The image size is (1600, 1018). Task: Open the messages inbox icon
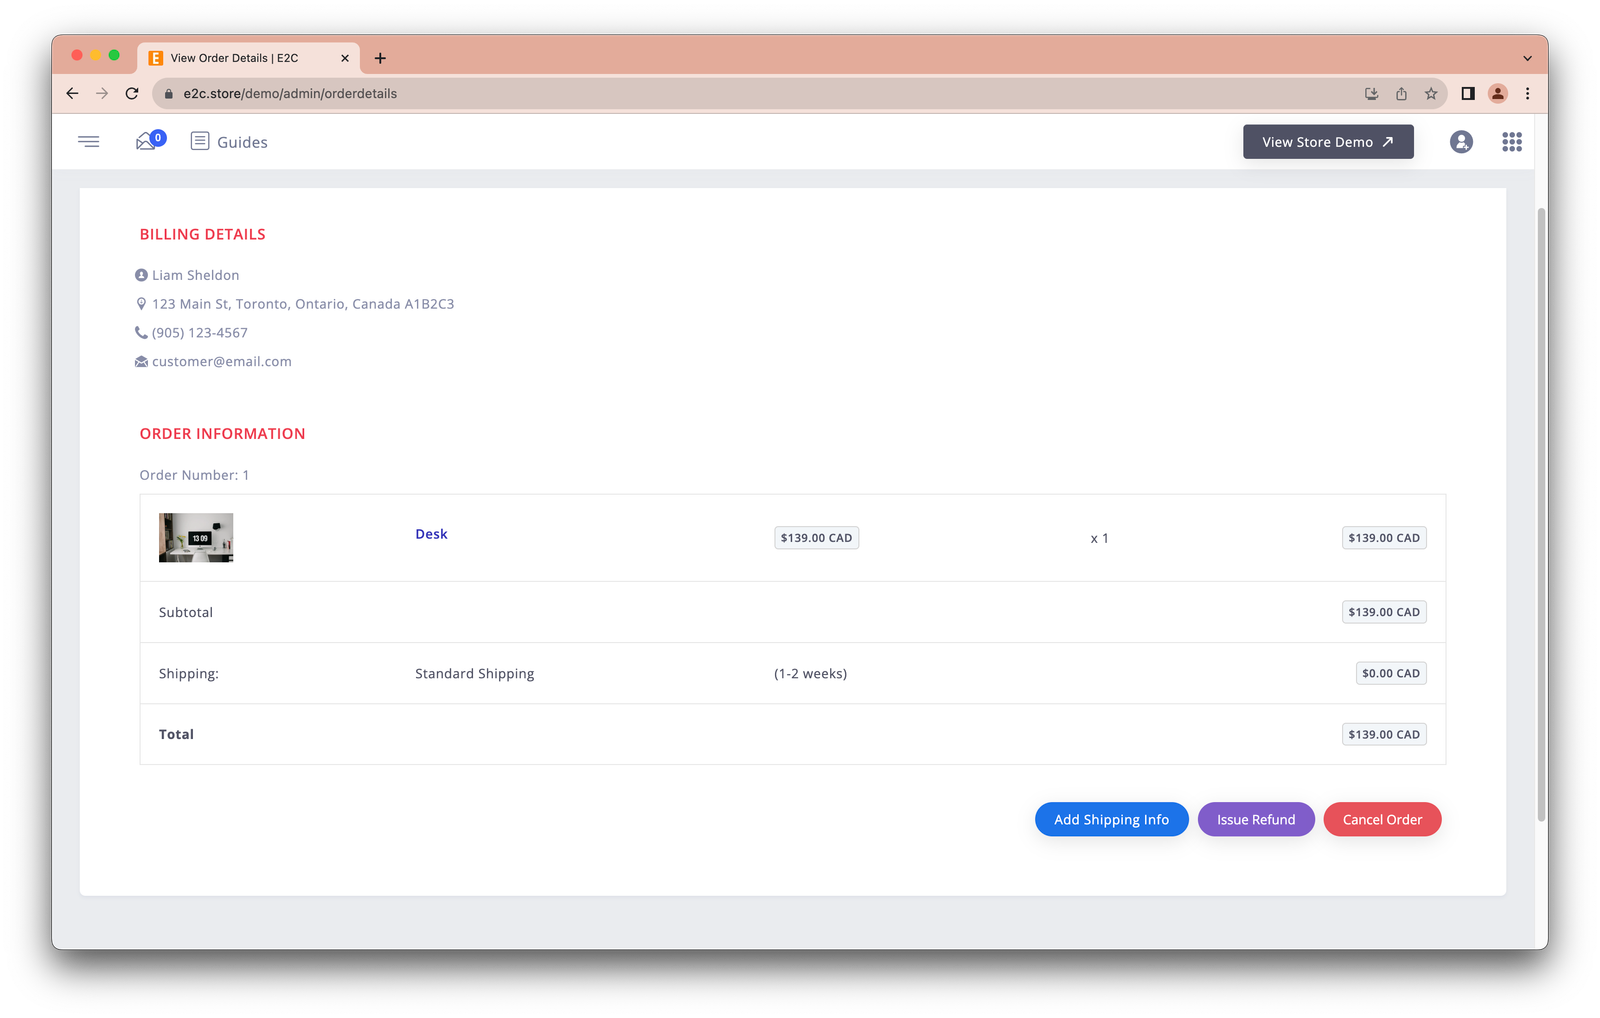148,142
